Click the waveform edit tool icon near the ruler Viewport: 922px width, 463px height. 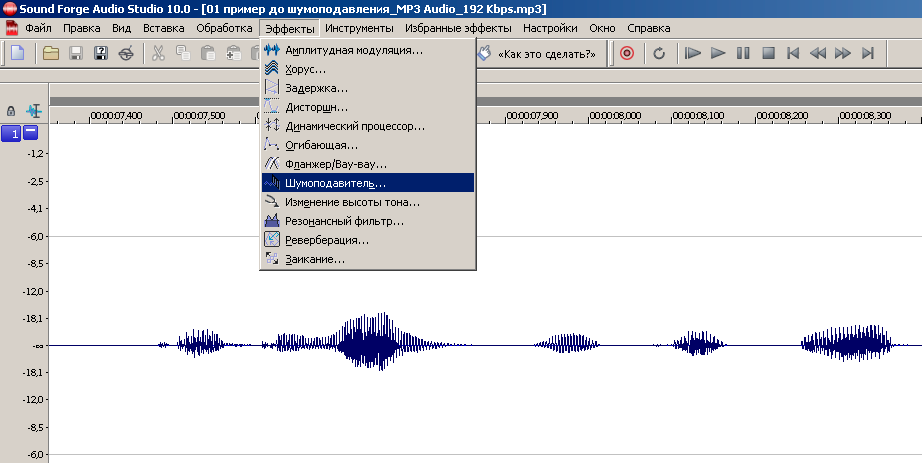pyautogui.click(x=34, y=110)
